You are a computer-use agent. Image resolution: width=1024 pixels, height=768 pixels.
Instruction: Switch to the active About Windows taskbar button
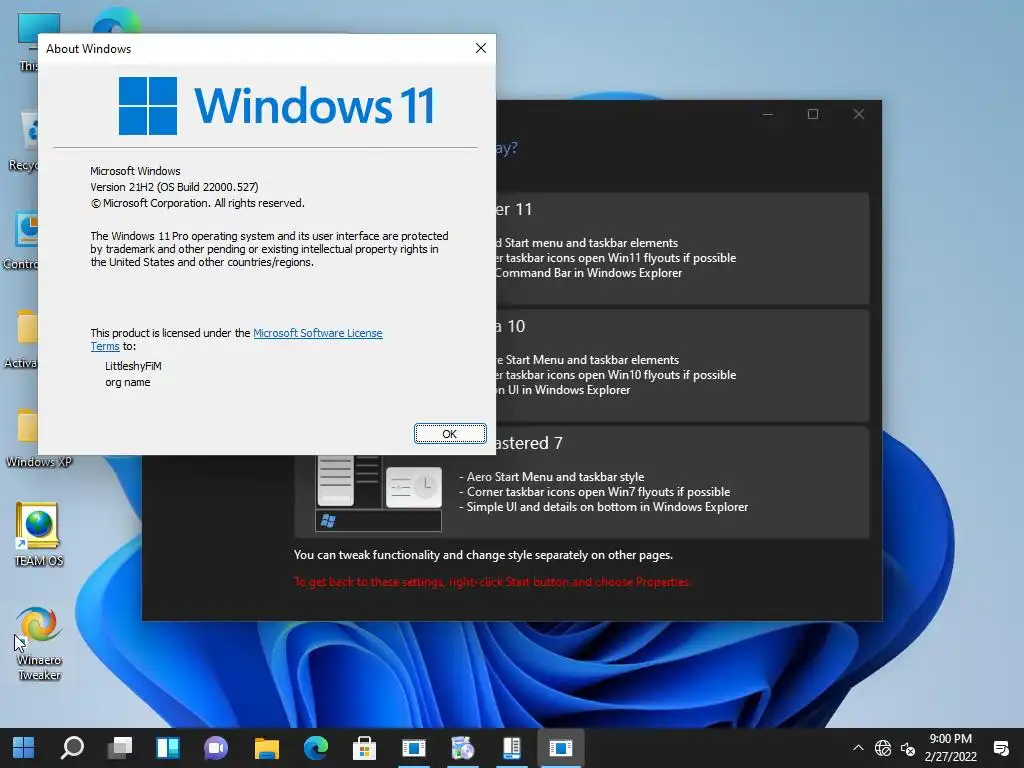point(560,748)
